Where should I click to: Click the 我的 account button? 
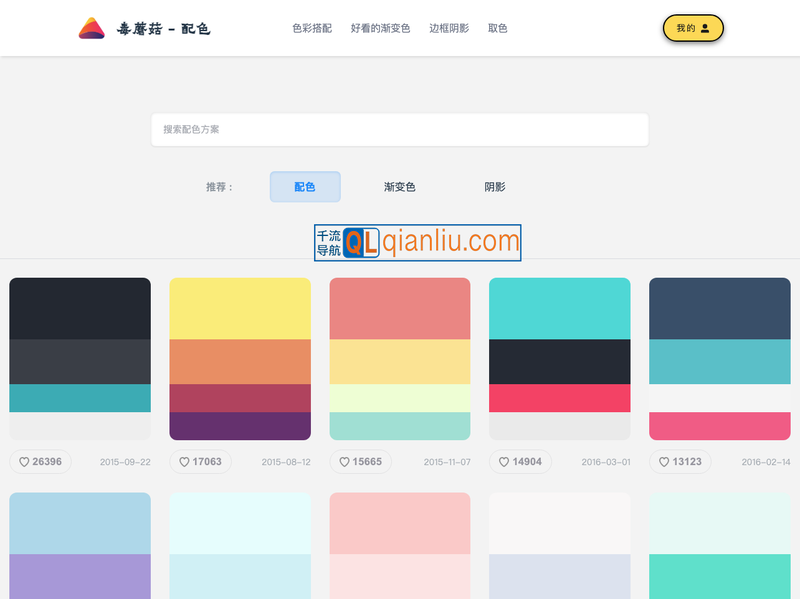point(692,29)
